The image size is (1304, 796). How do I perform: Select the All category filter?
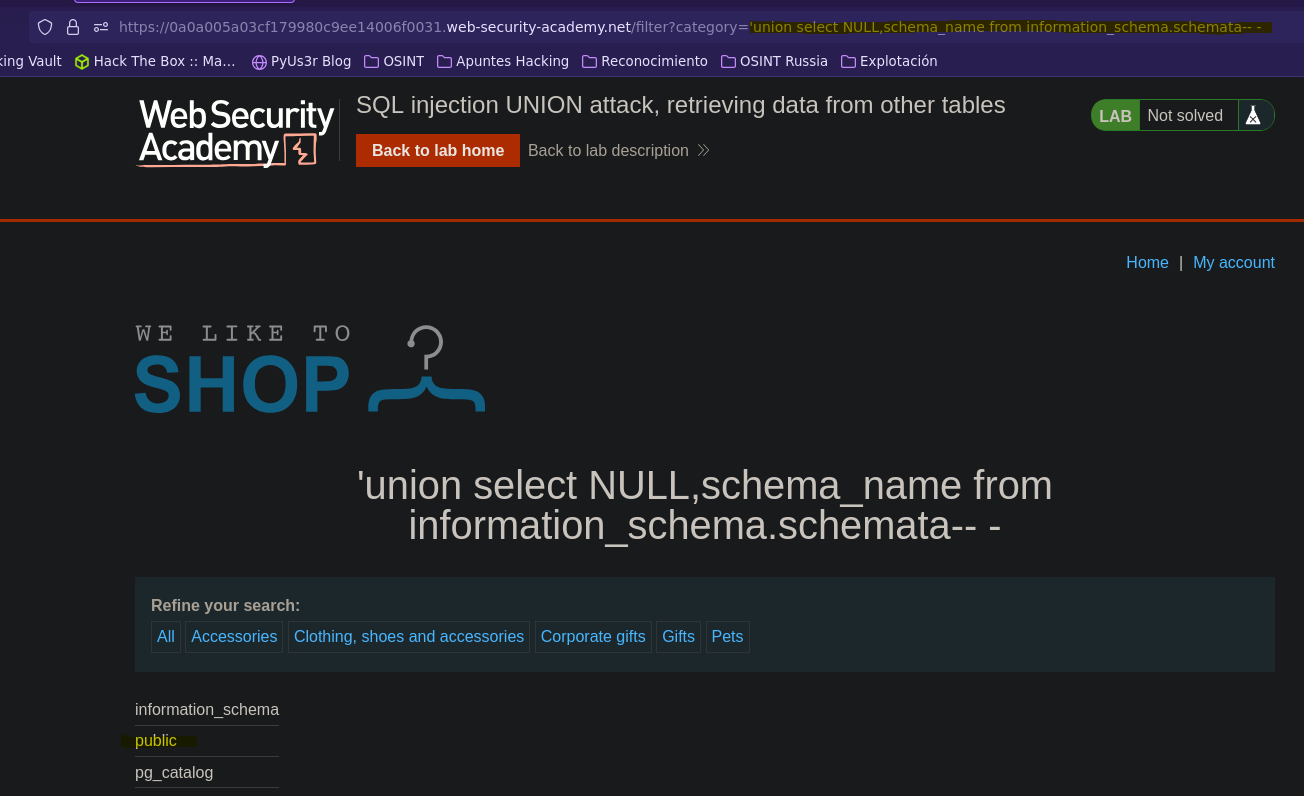166,637
